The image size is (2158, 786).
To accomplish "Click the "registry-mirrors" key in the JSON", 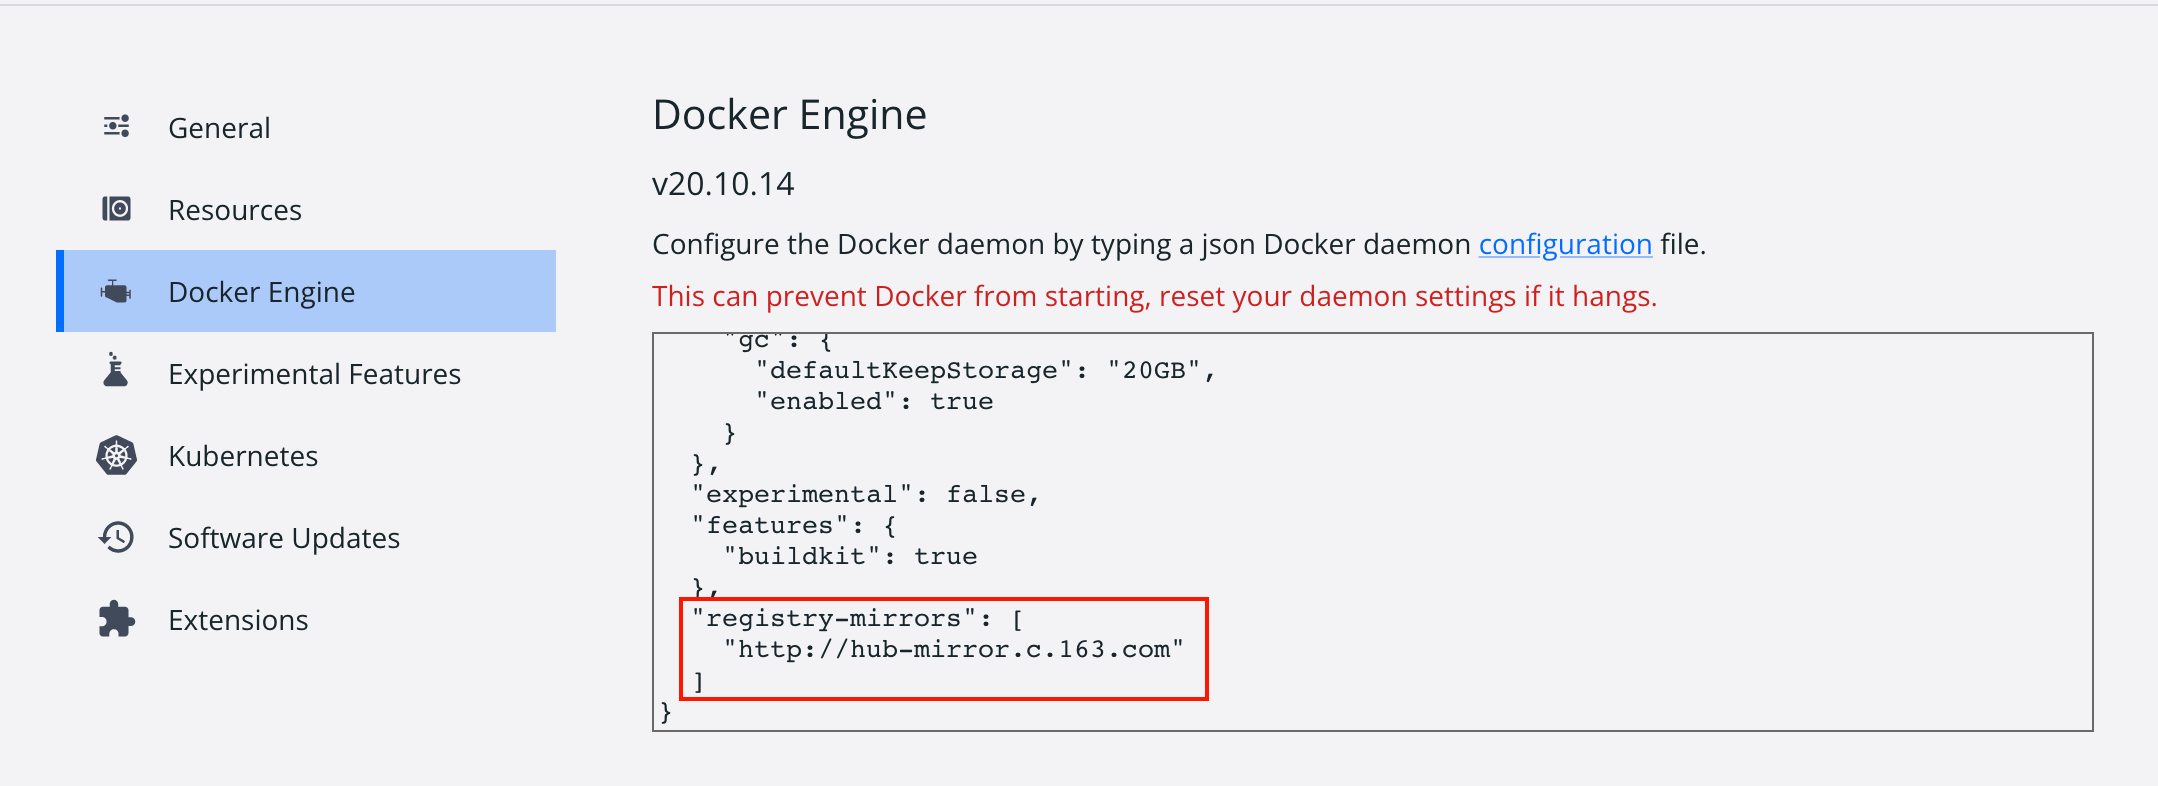I will coord(833,619).
